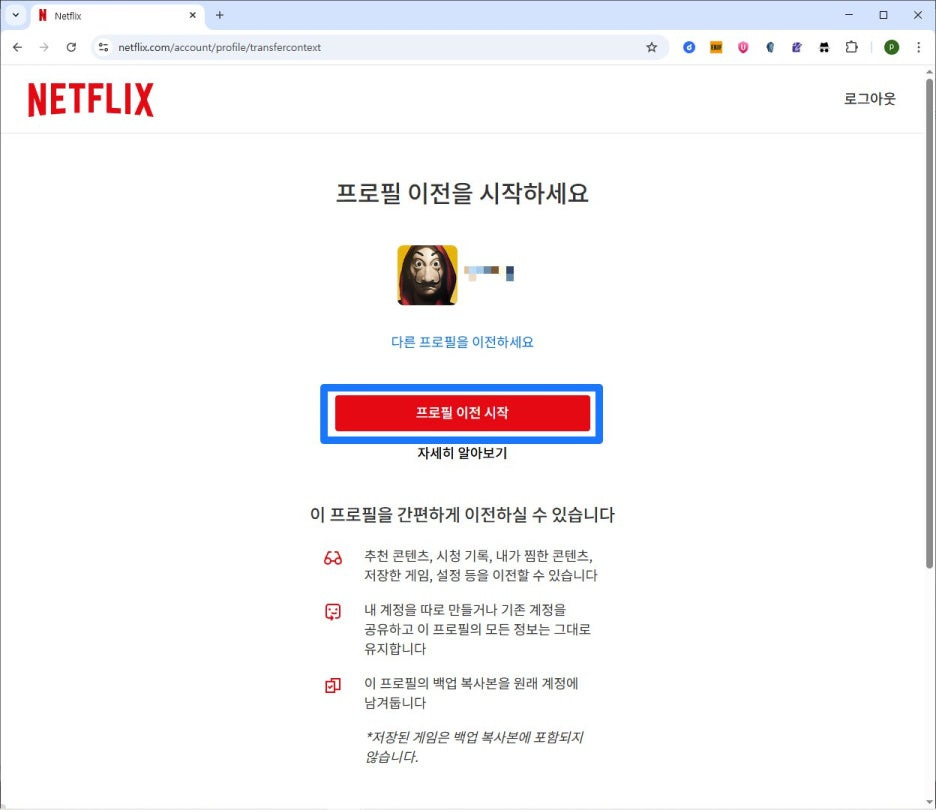Click the face icon beside 내 계정을 따로
936x810 pixels.
point(332,612)
